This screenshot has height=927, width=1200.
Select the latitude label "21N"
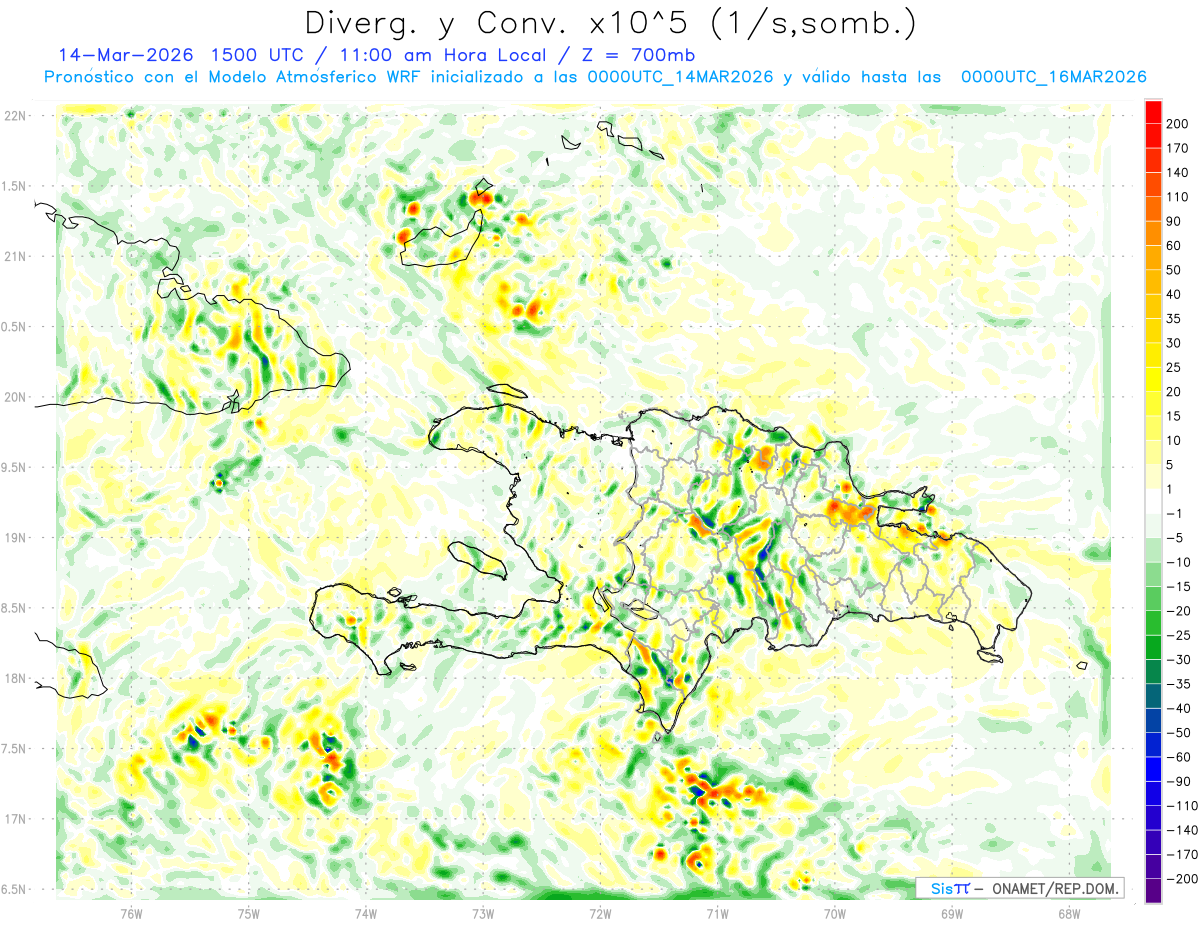(15, 257)
